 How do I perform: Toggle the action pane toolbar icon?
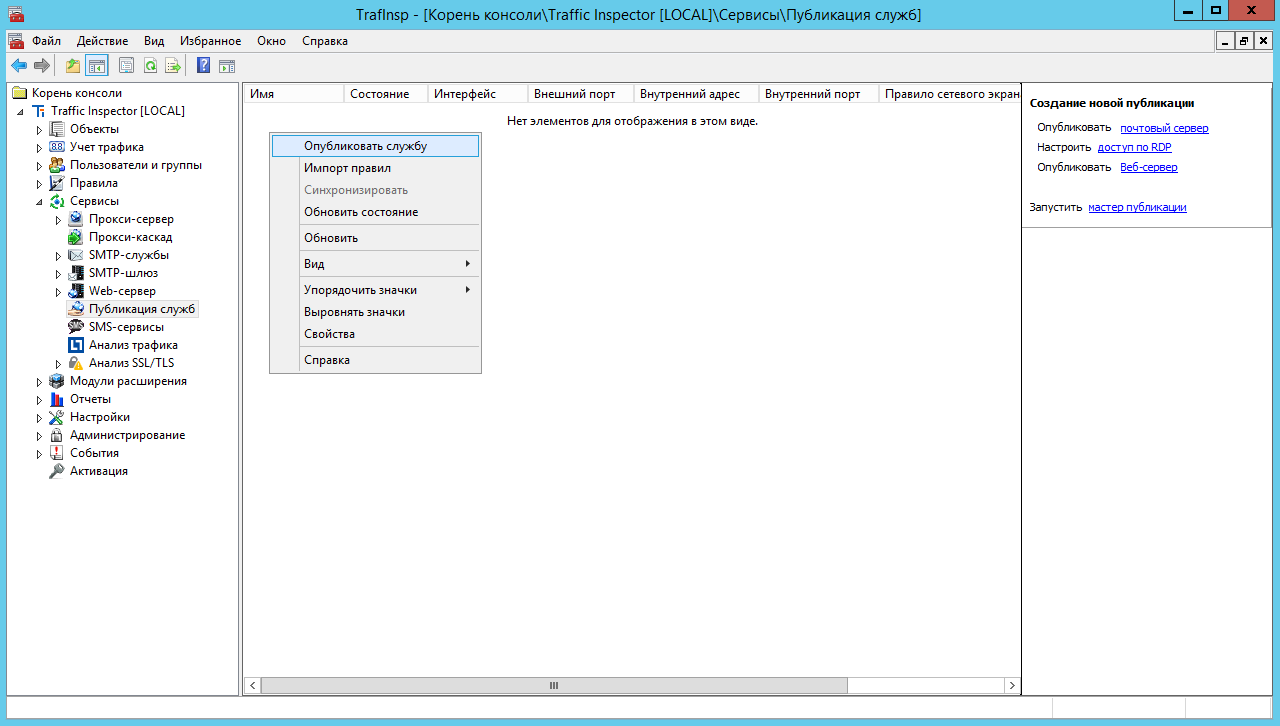click(x=227, y=66)
